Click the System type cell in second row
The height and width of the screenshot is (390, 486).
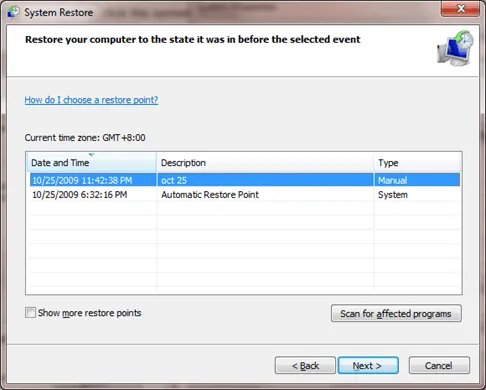393,195
